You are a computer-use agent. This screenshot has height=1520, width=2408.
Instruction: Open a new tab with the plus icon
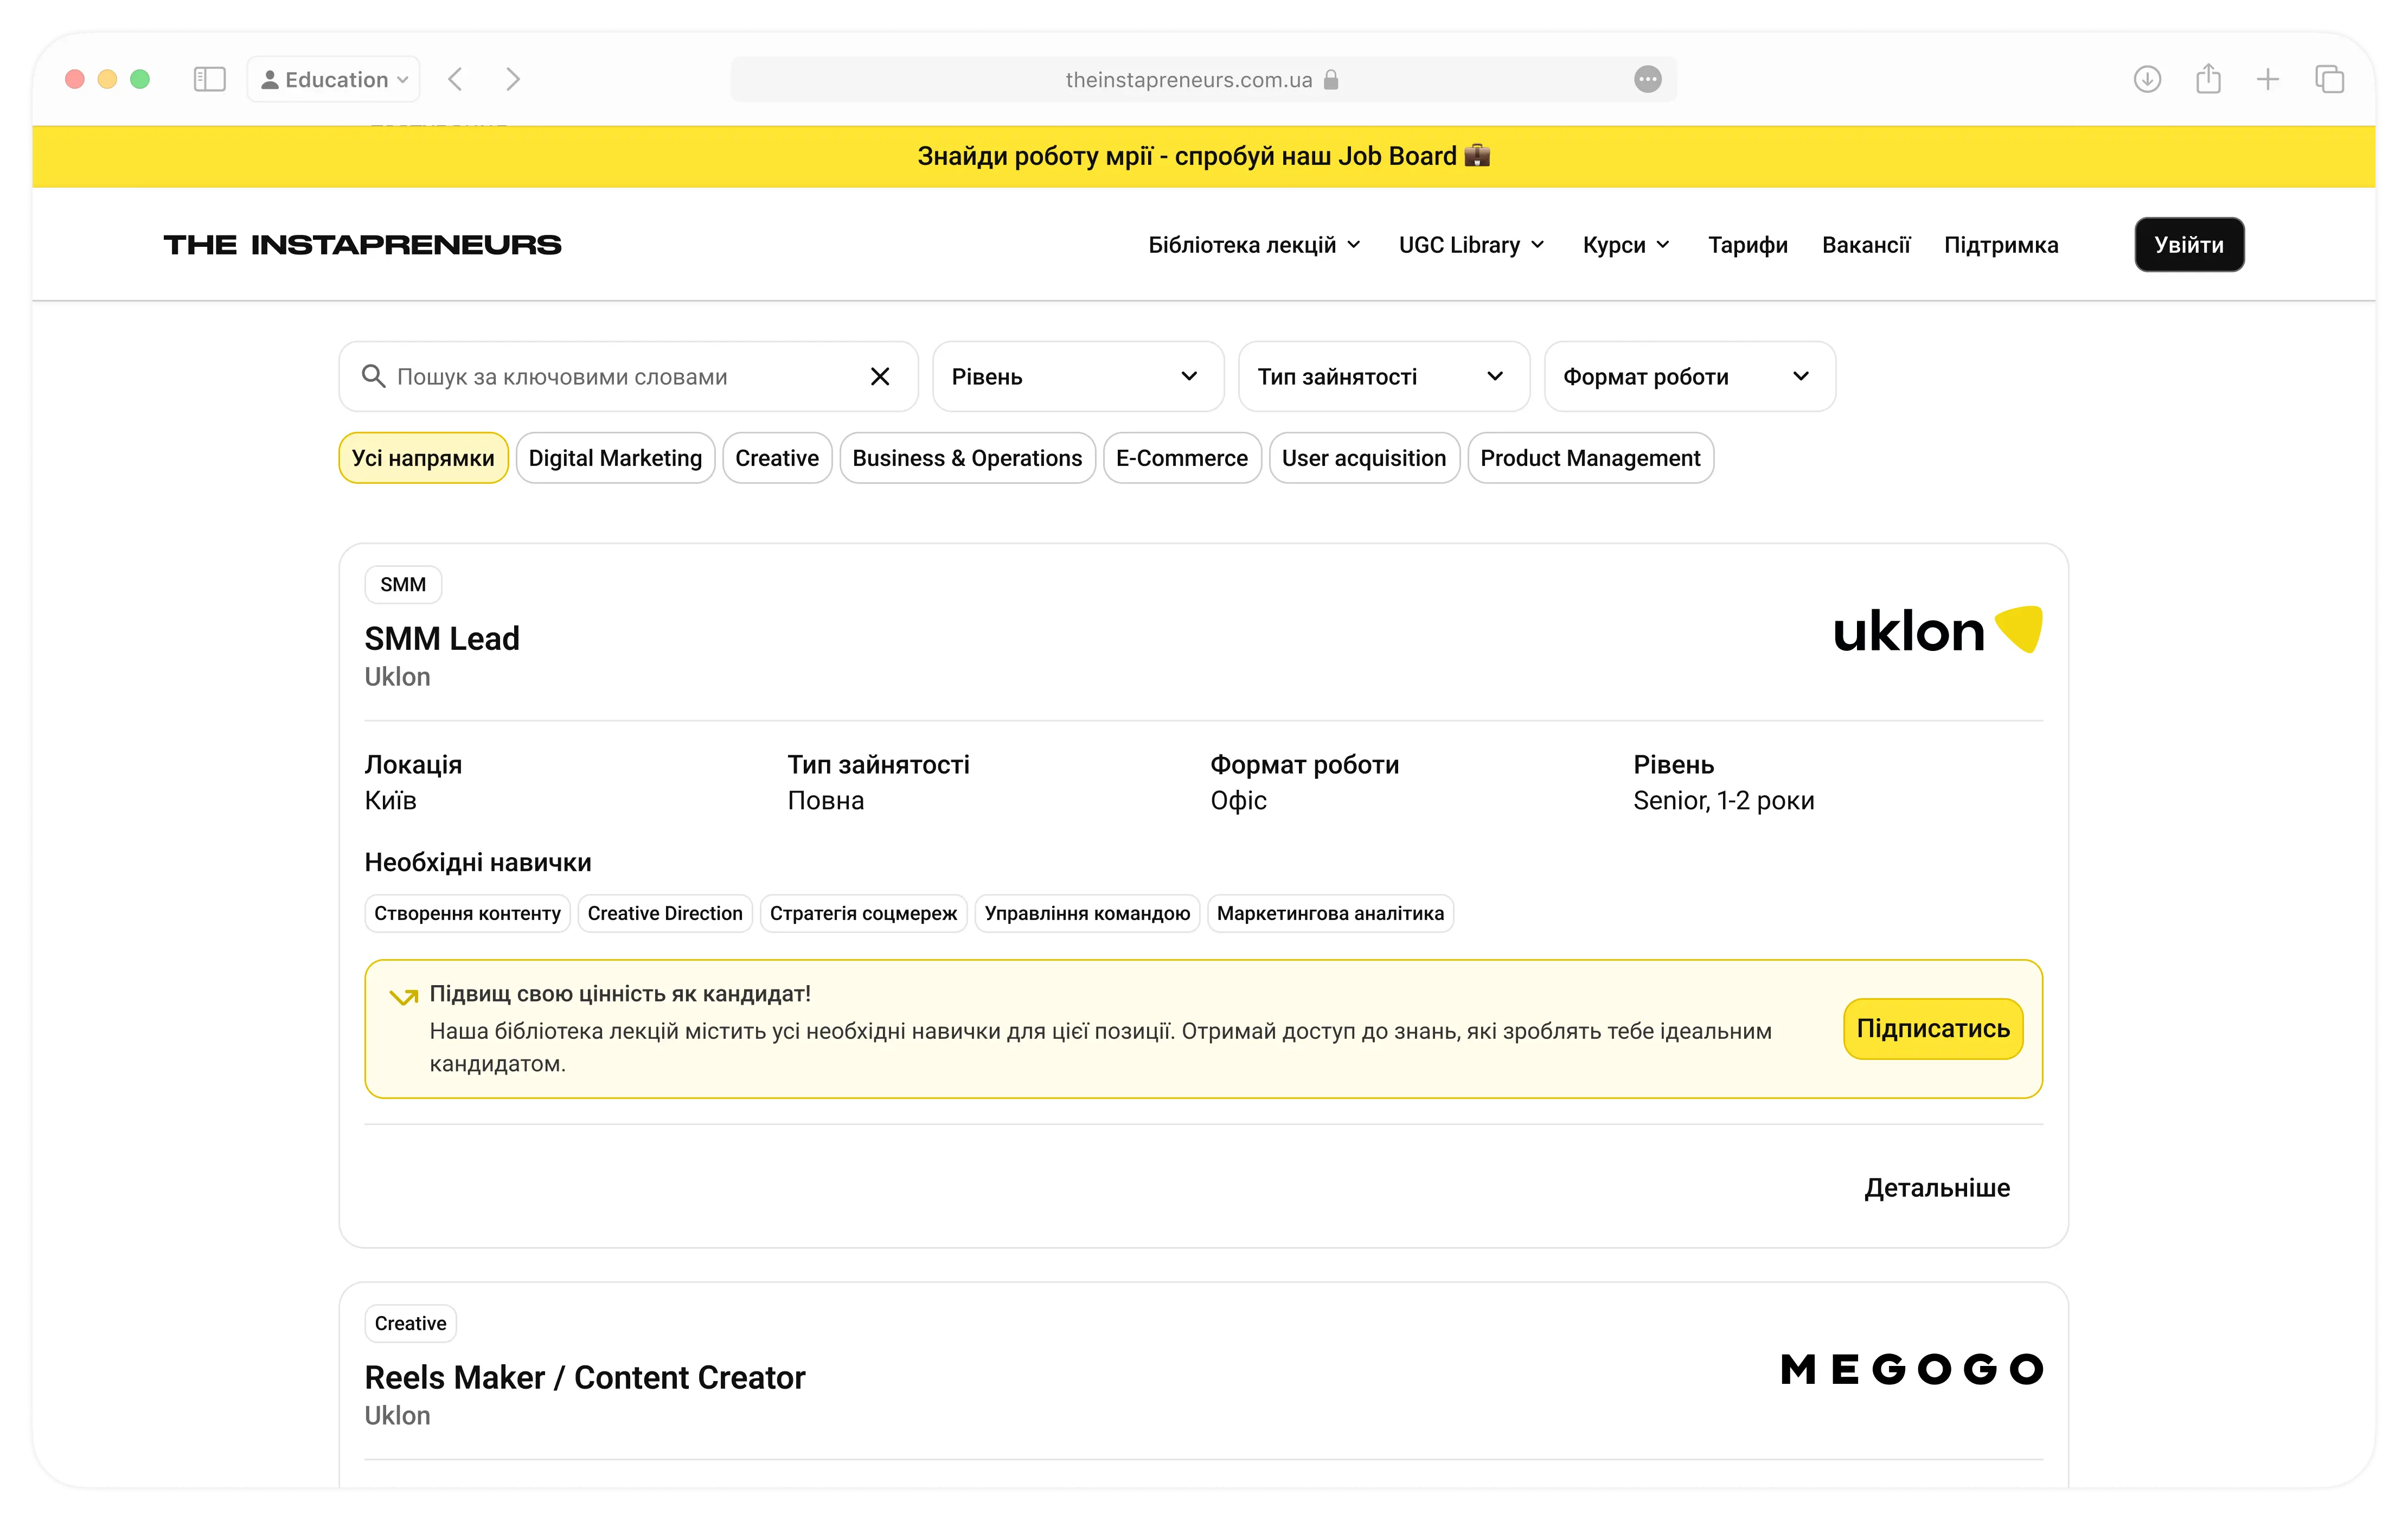coord(2268,79)
